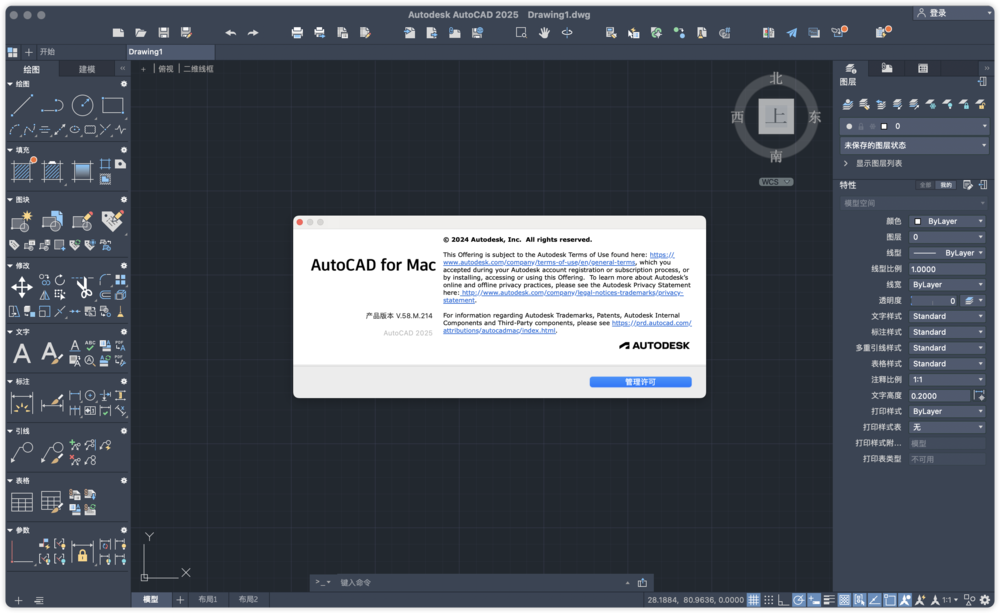Viewport: 1000px width, 613px height.
Task: Undo the last action
Action: [230, 33]
